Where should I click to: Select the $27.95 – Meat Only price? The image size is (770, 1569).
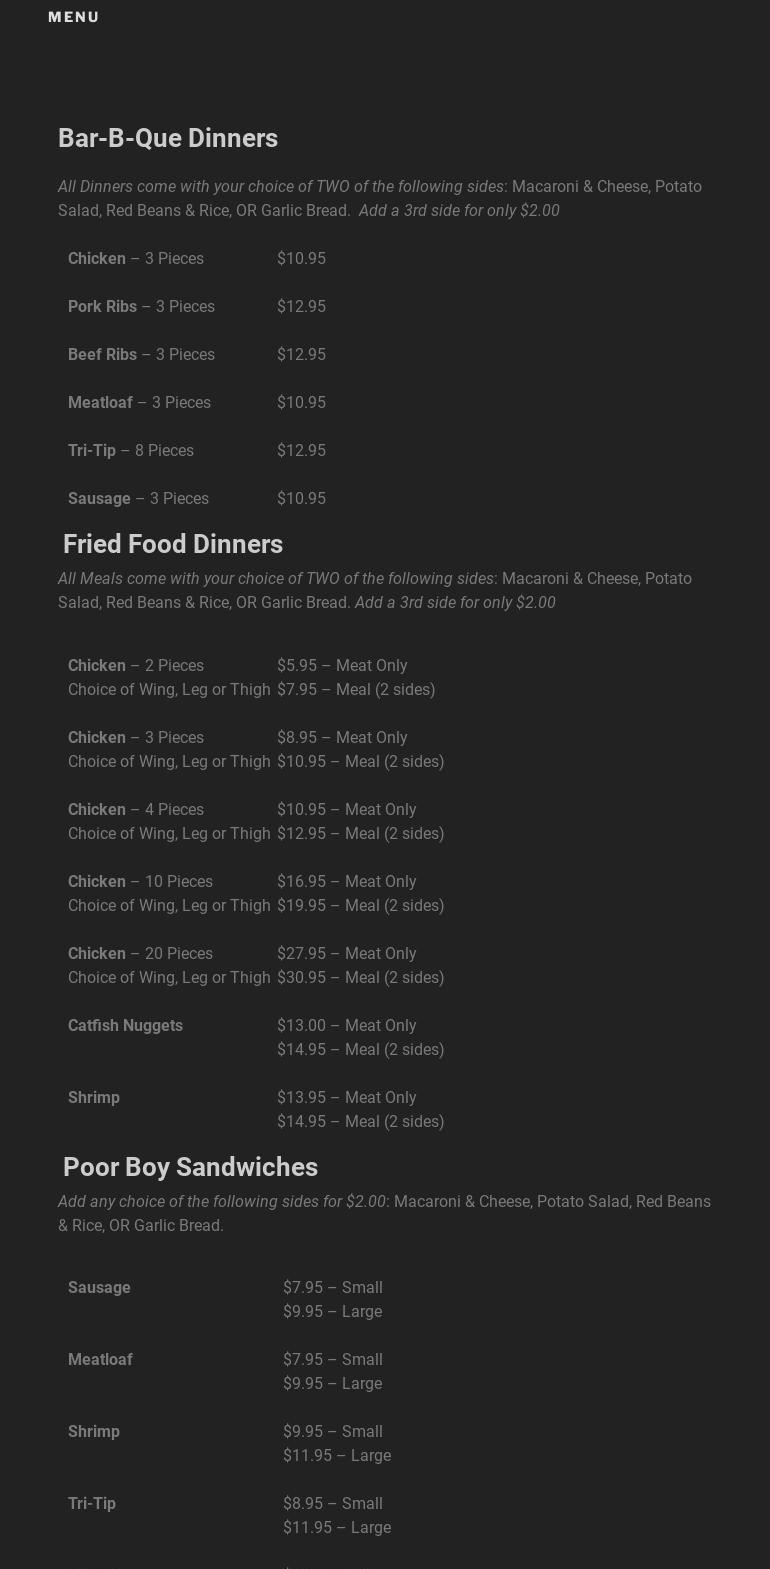point(346,953)
